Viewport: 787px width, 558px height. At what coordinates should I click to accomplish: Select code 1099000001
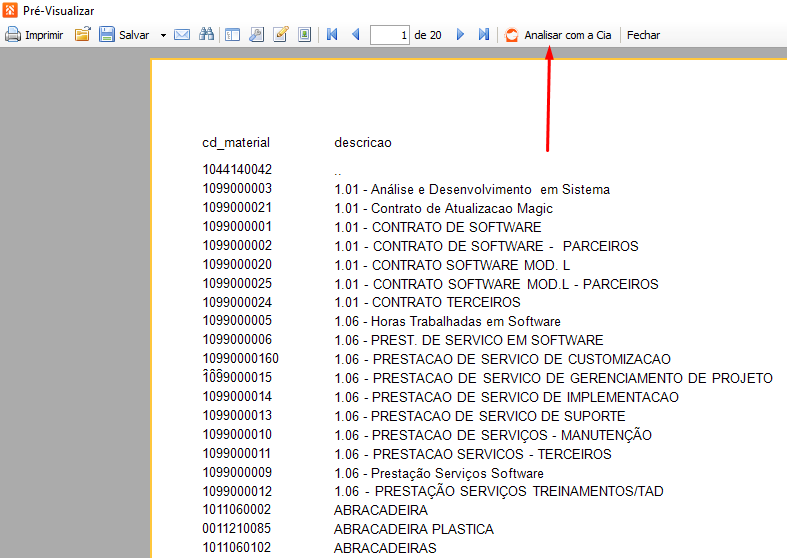237,227
